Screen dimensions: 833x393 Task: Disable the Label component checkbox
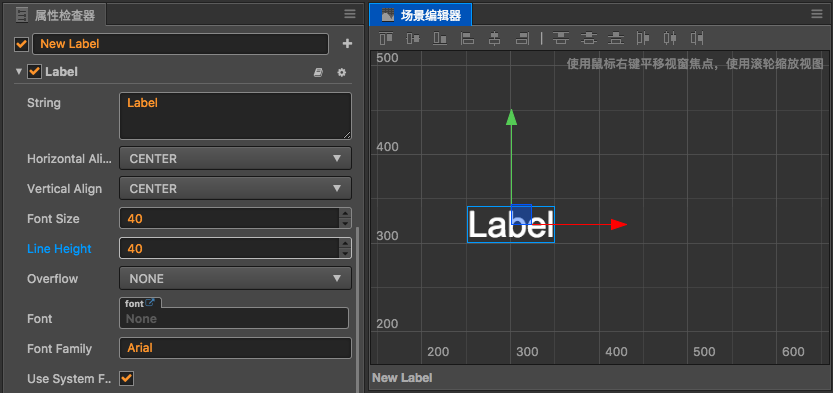click(x=35, y=72)
